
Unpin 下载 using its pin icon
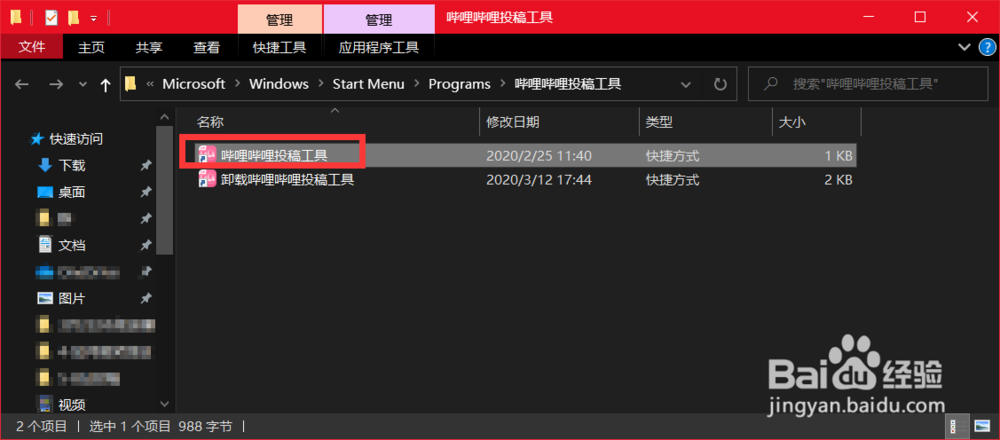[146, 165]
